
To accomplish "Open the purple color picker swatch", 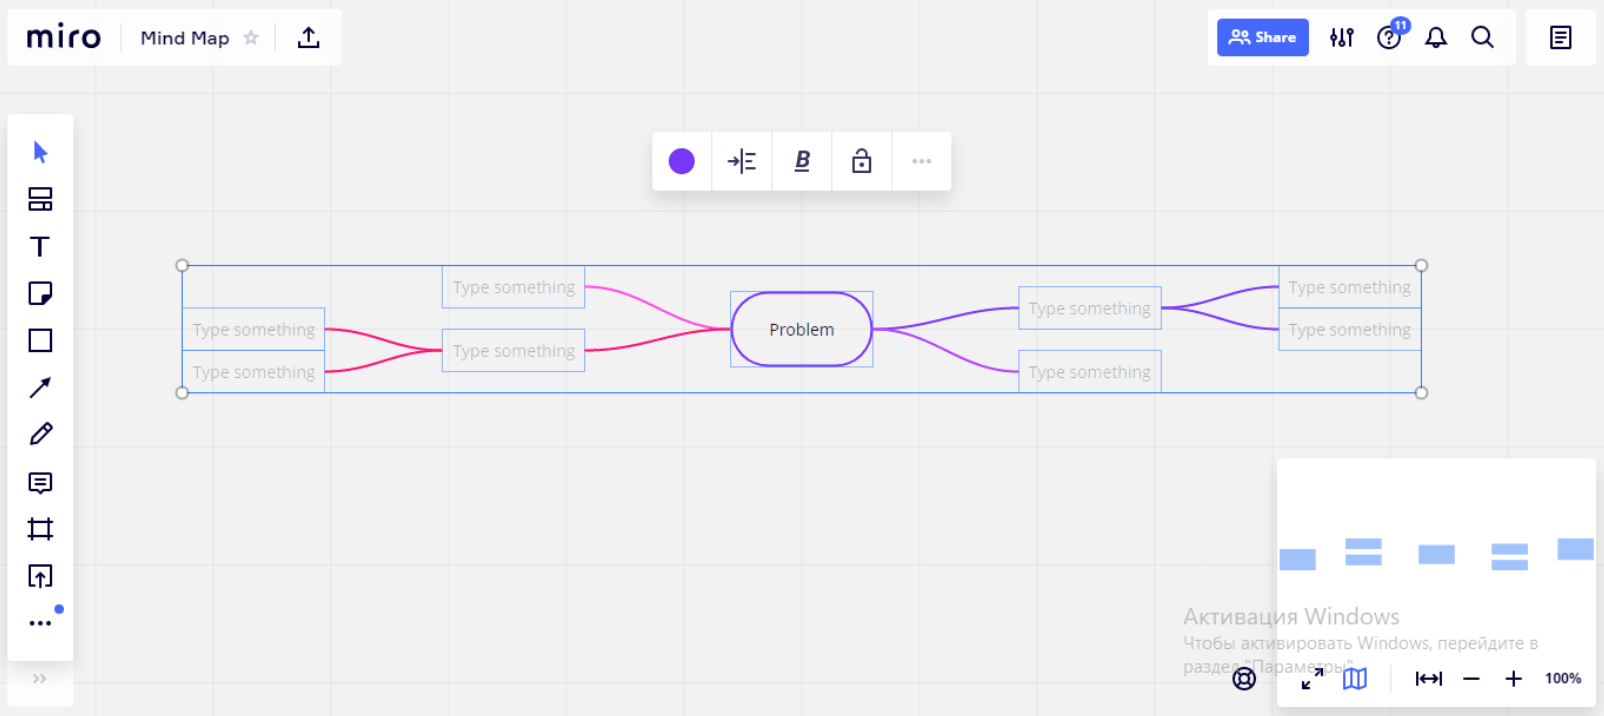I will click(681, 161).
